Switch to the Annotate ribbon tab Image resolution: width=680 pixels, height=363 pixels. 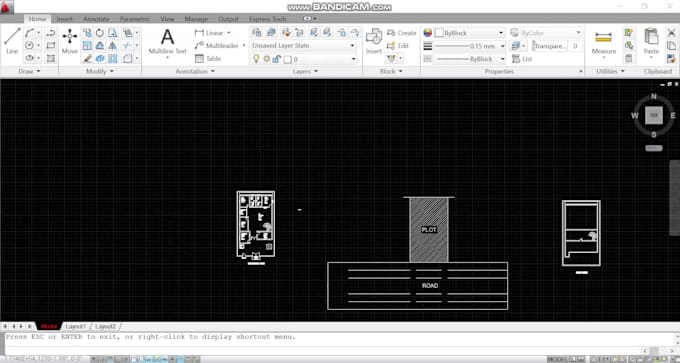click(x=96, y=19)
